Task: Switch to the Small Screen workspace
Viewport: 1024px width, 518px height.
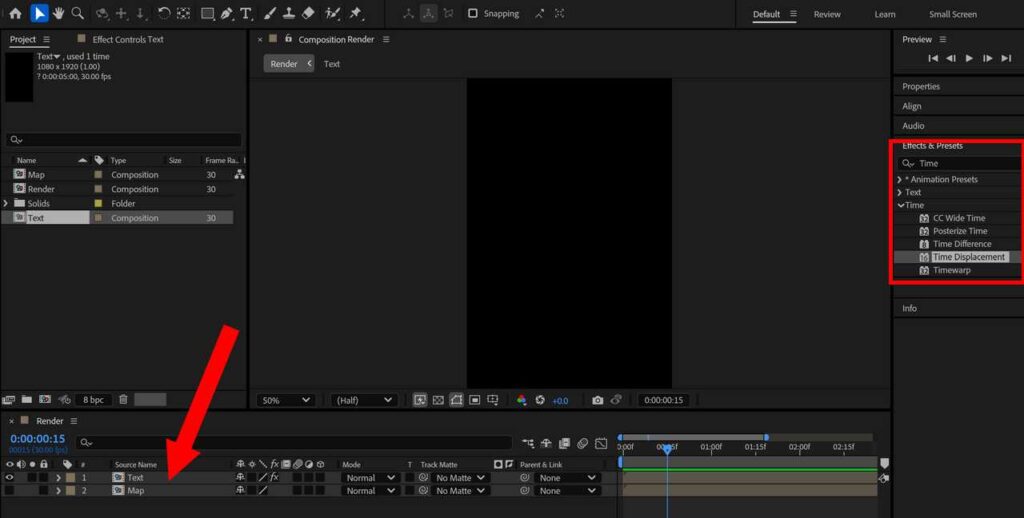Action: pyautogui.click(x=953, y=14)
